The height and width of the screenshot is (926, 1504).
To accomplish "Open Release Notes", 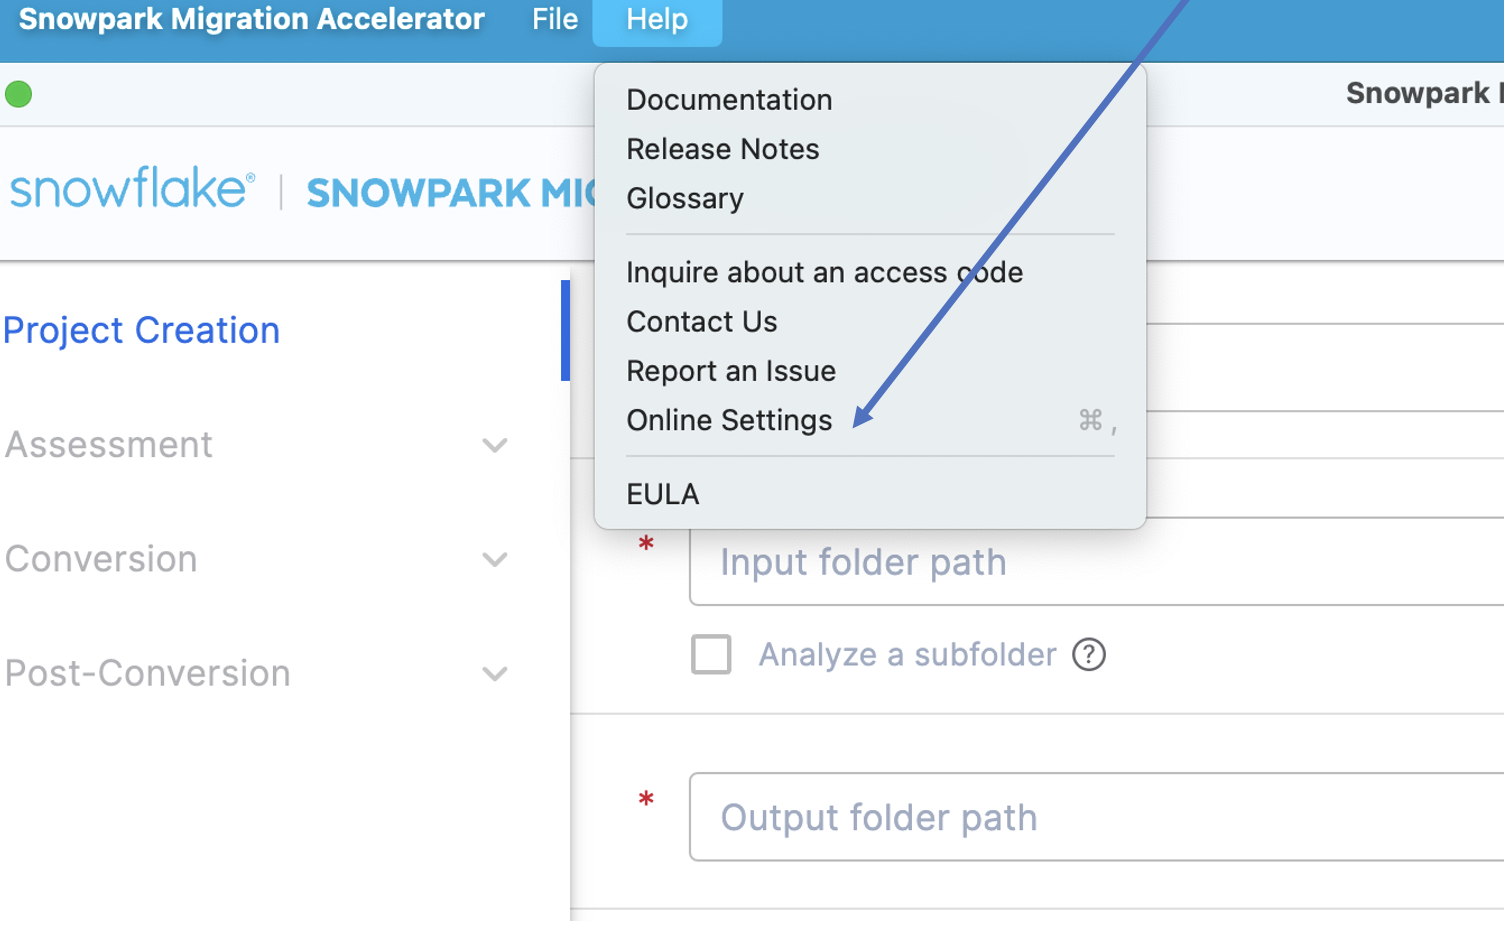I will [723, 149].
